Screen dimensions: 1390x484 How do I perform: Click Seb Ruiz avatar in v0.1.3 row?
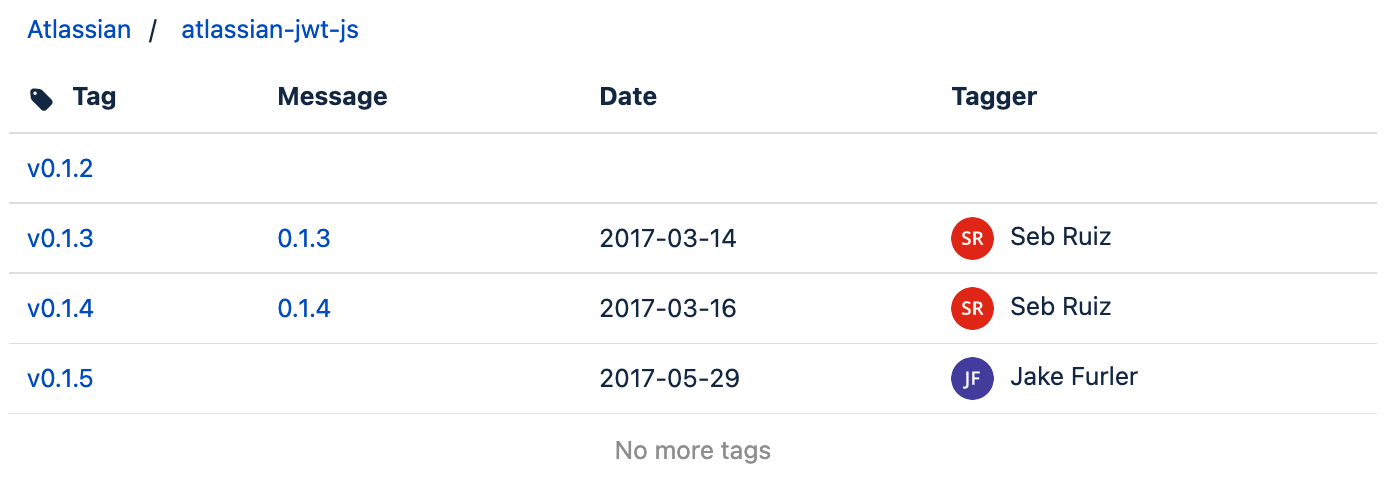(971, 239)
